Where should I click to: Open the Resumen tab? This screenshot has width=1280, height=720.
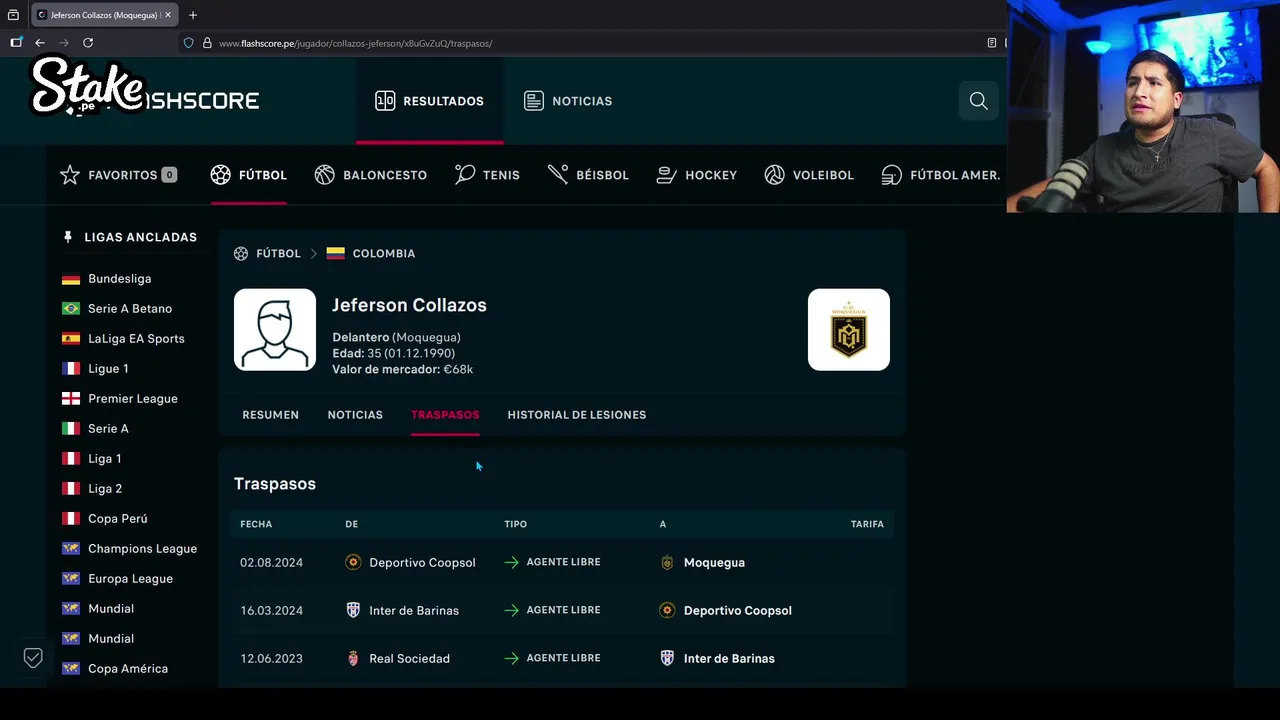coord(270,415)
